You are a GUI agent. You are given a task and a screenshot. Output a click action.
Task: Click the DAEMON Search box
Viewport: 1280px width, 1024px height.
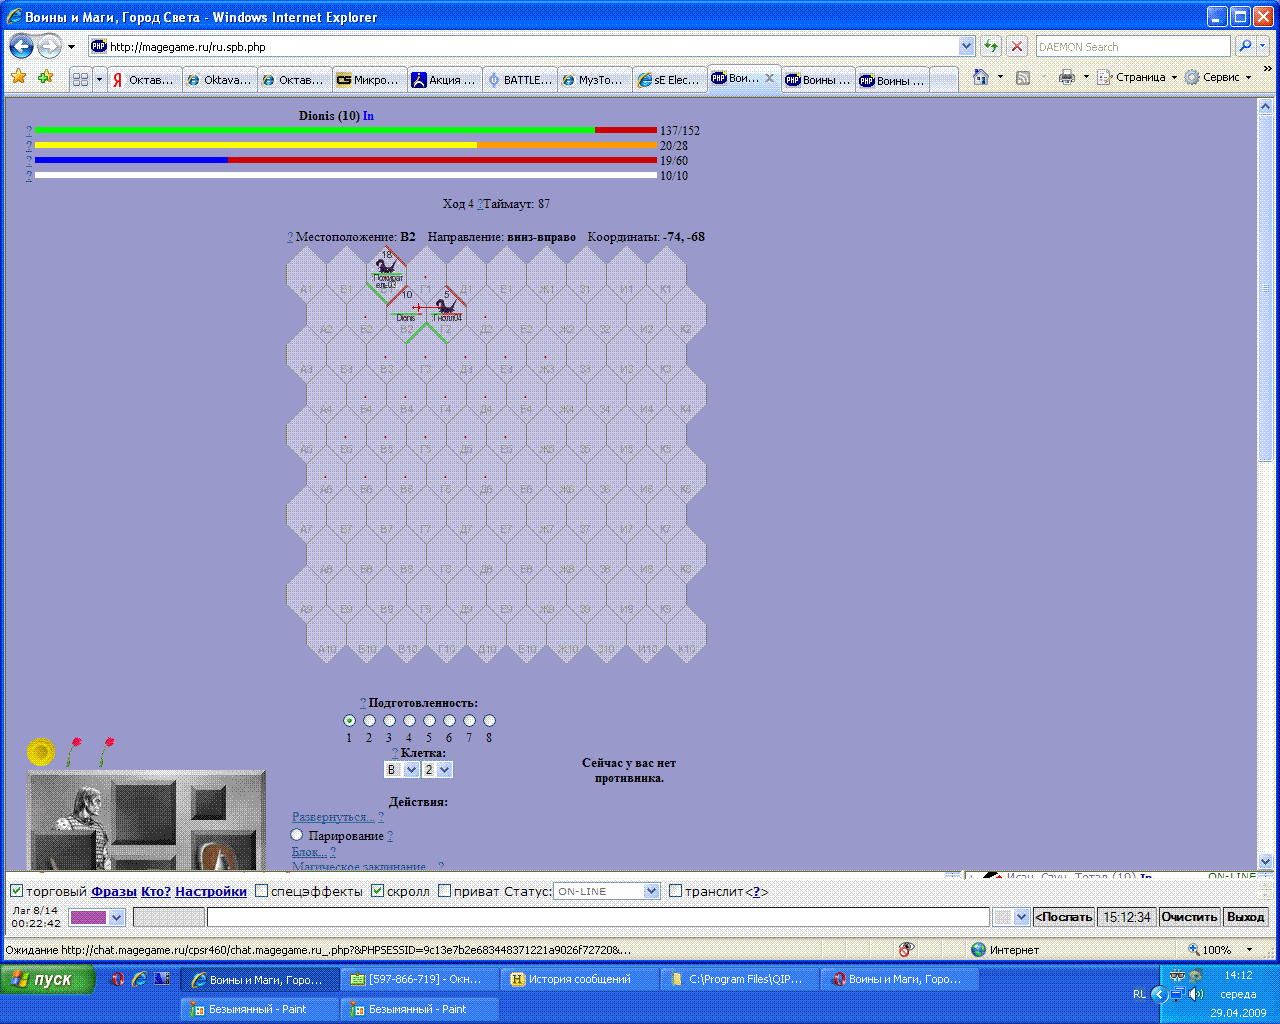[x=1133, y=46]
